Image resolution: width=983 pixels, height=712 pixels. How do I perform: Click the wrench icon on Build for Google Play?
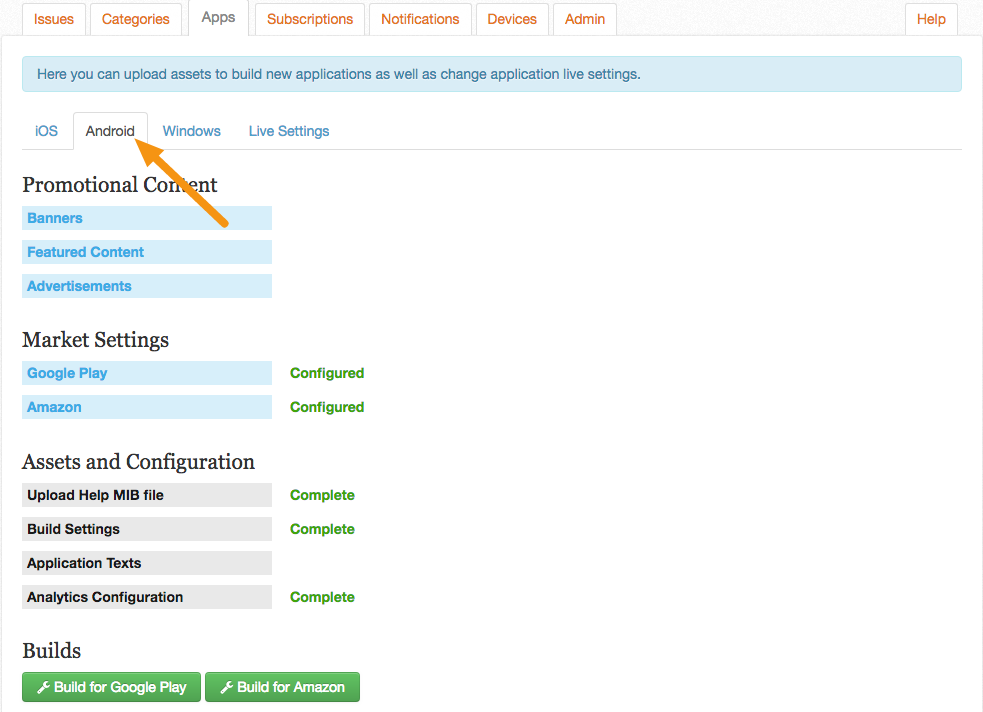tap(43, 688)
